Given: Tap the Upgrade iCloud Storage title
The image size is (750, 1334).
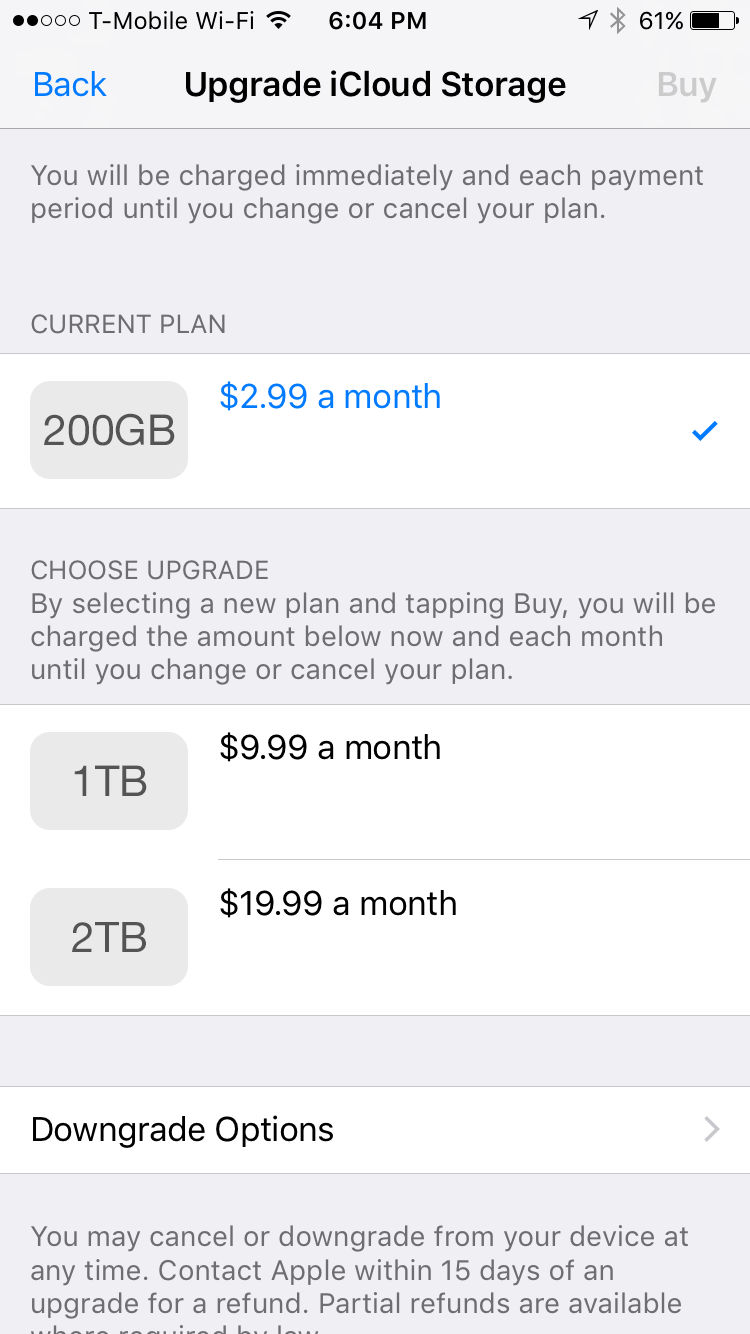Looking at the screenshot, I should 374,85.
